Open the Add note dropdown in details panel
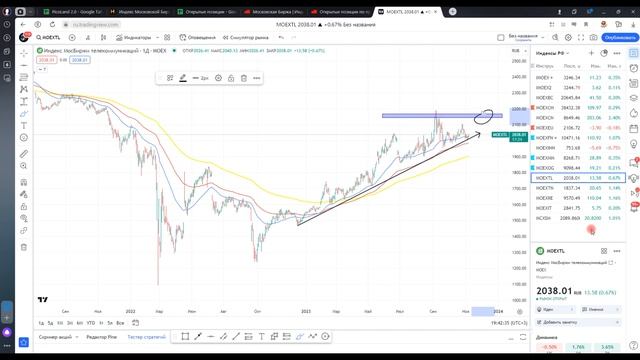The width and height of the screenshot is (640, 360). [x=578, y=322]
